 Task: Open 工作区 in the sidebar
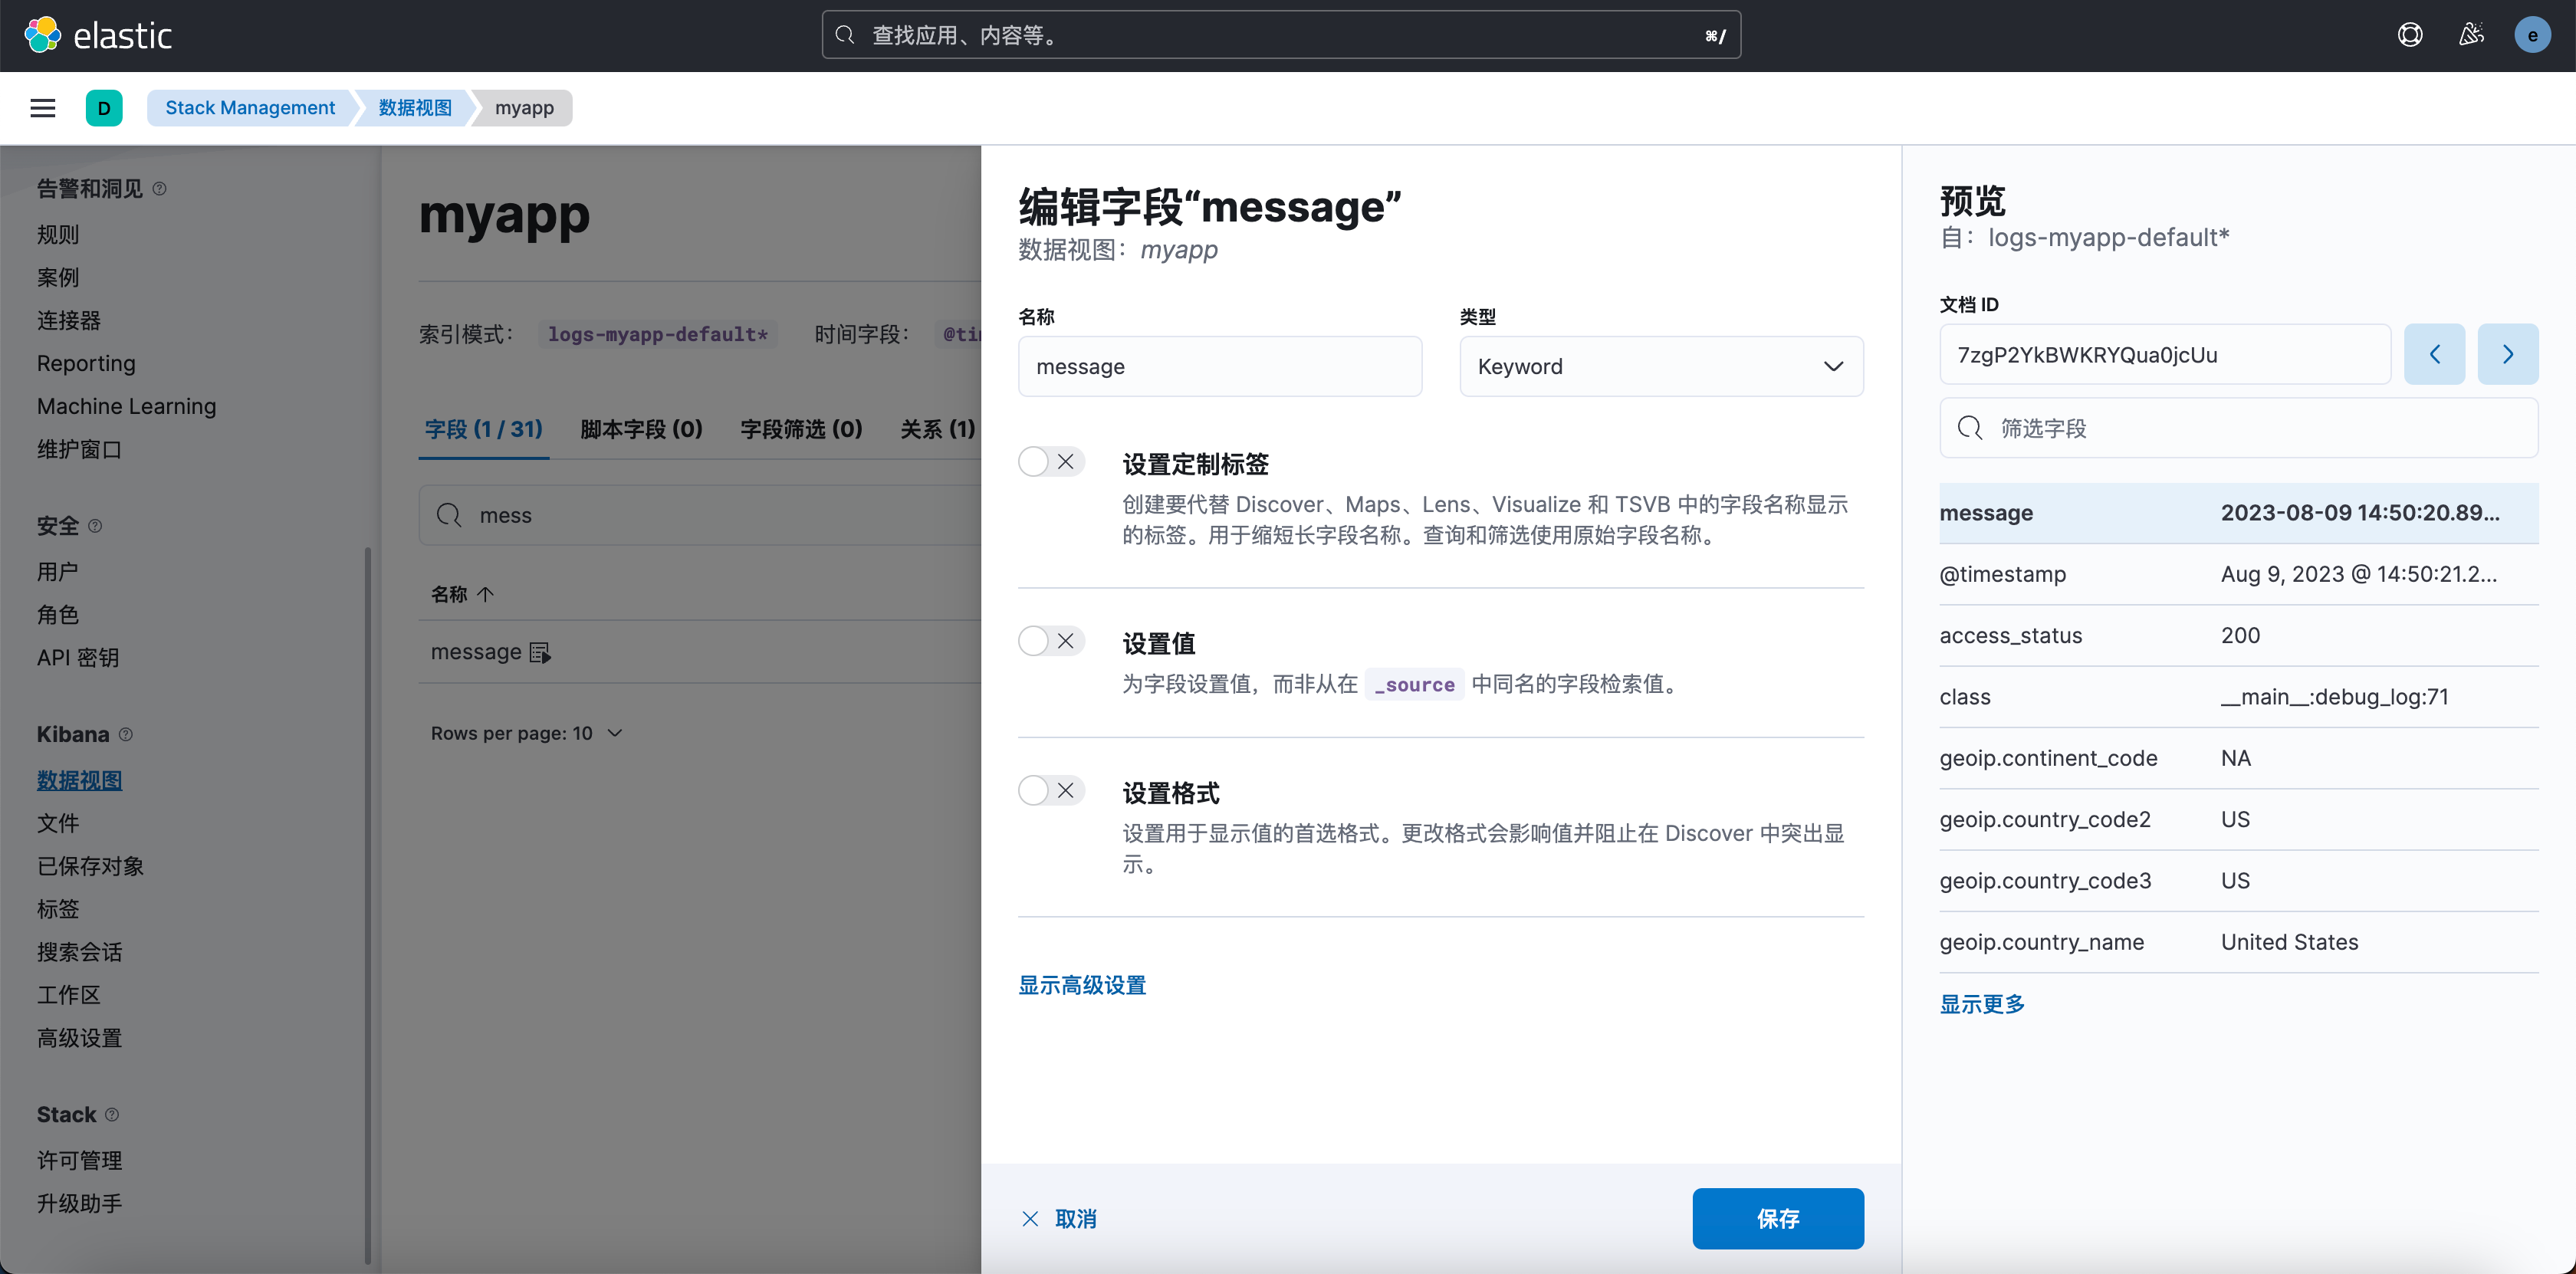[69, 995]
